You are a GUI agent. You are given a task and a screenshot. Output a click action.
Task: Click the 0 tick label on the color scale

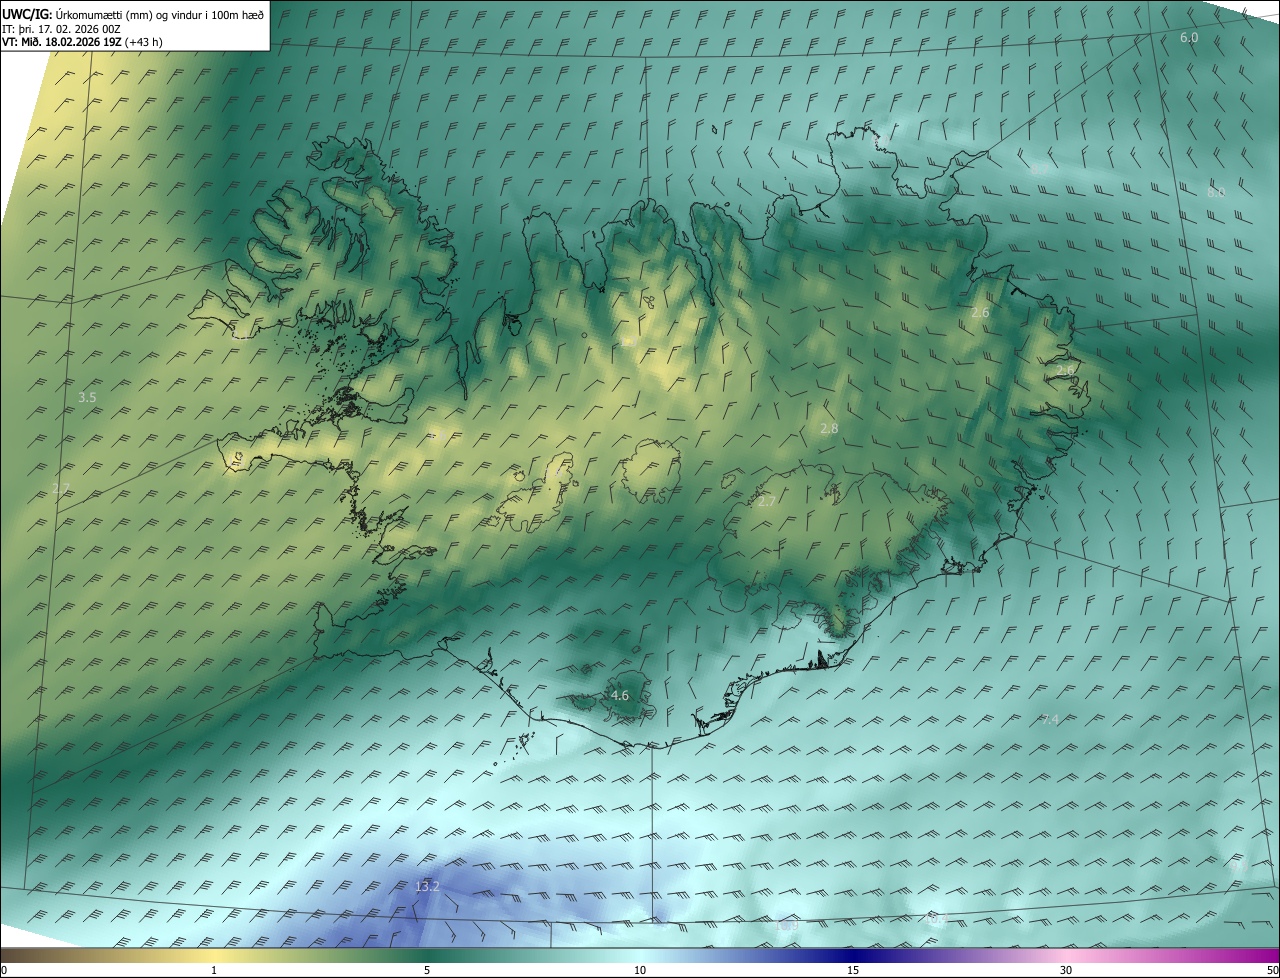coord(4,970)
